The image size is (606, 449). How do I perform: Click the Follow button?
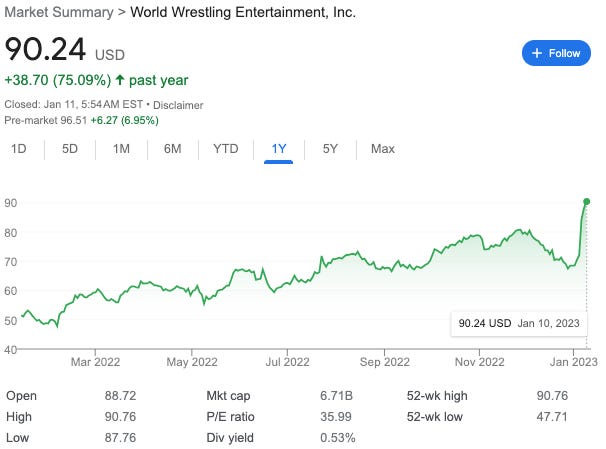coord(556,53)
